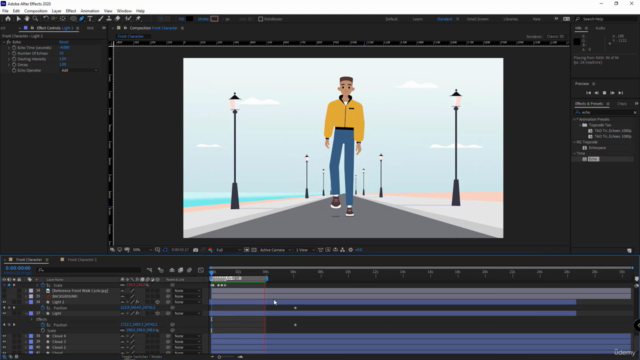Screen dimensions: 640x360
Task: Select the Roto Brush tool
Action: pyautogui.click(x=129, y=19)
